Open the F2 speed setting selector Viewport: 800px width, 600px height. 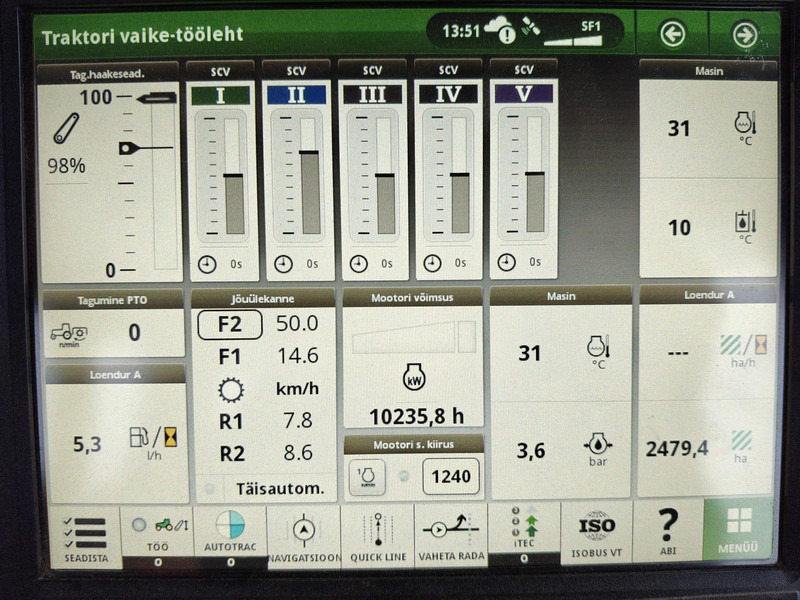click(228, 324)
